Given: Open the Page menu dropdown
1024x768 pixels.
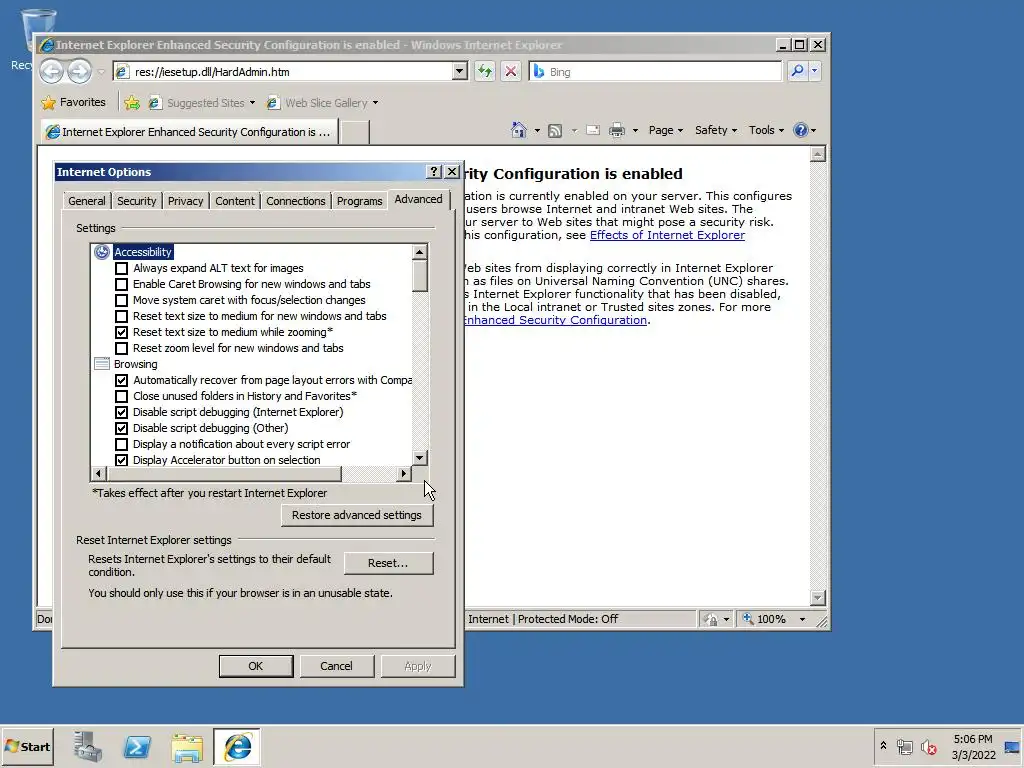Looking at the screenshot, I should point(665,130).
